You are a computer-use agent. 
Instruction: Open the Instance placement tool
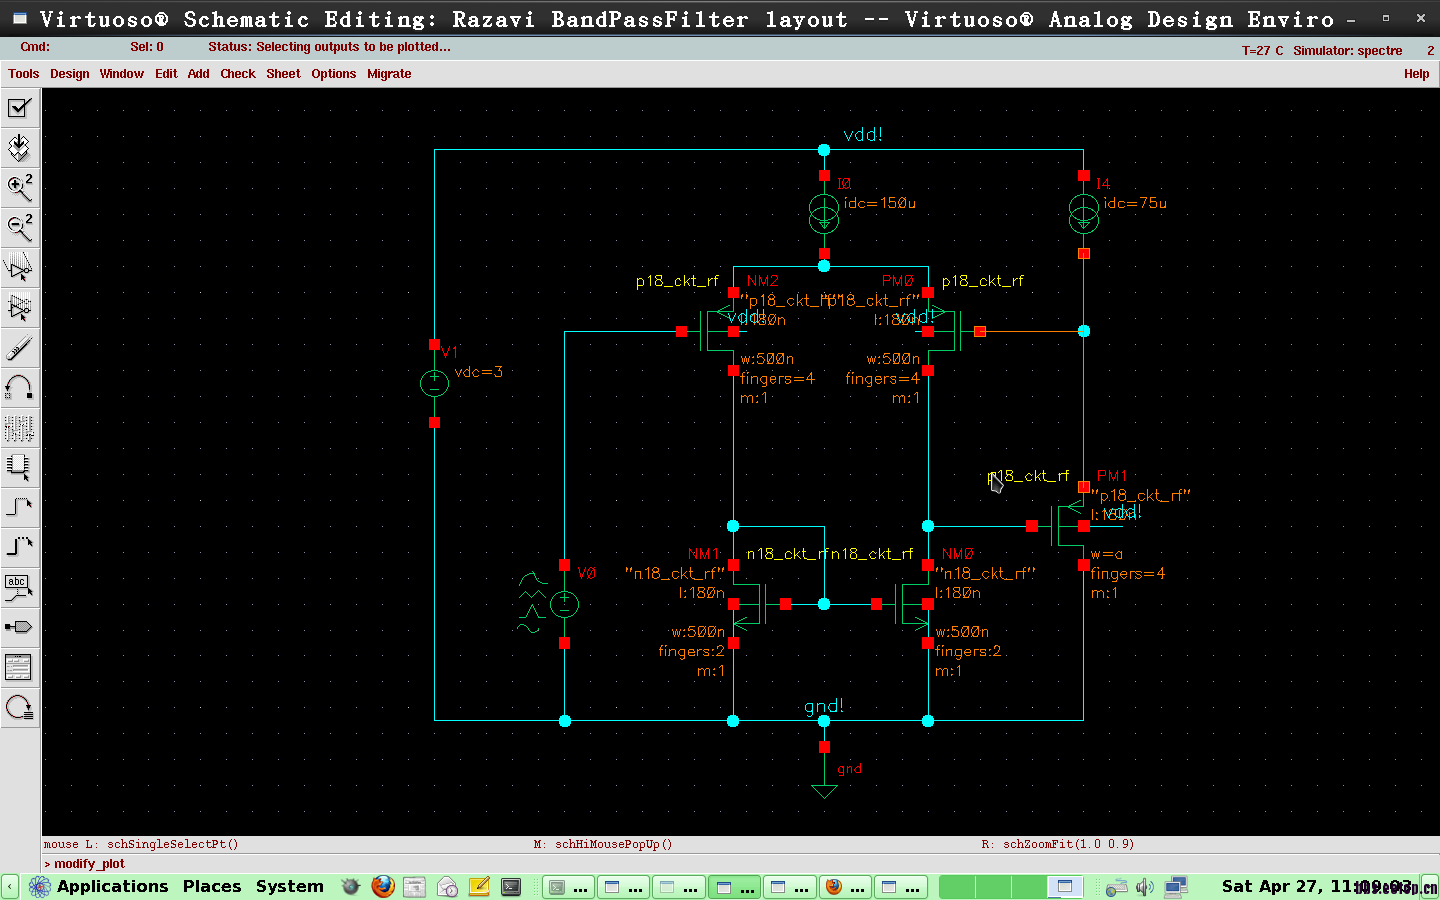pos(19,467)
